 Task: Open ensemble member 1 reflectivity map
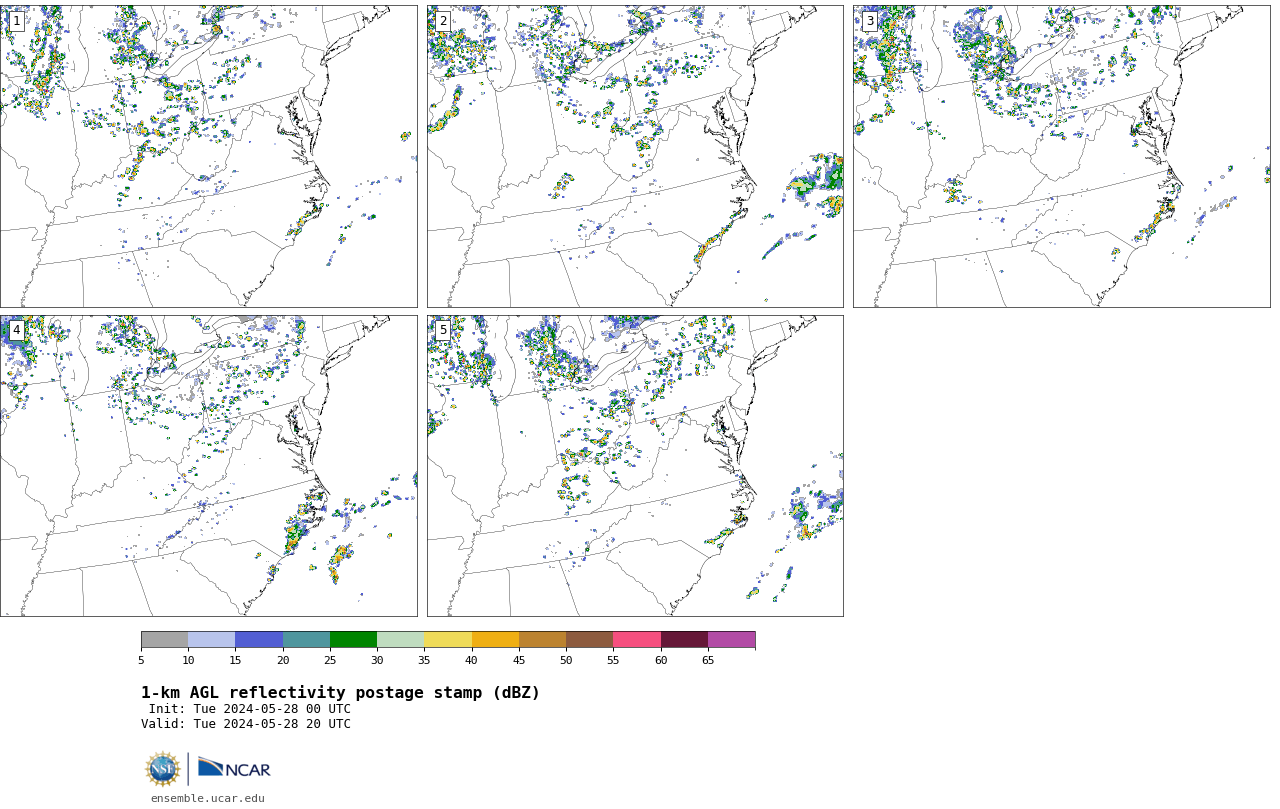click(x=208, y=156)
